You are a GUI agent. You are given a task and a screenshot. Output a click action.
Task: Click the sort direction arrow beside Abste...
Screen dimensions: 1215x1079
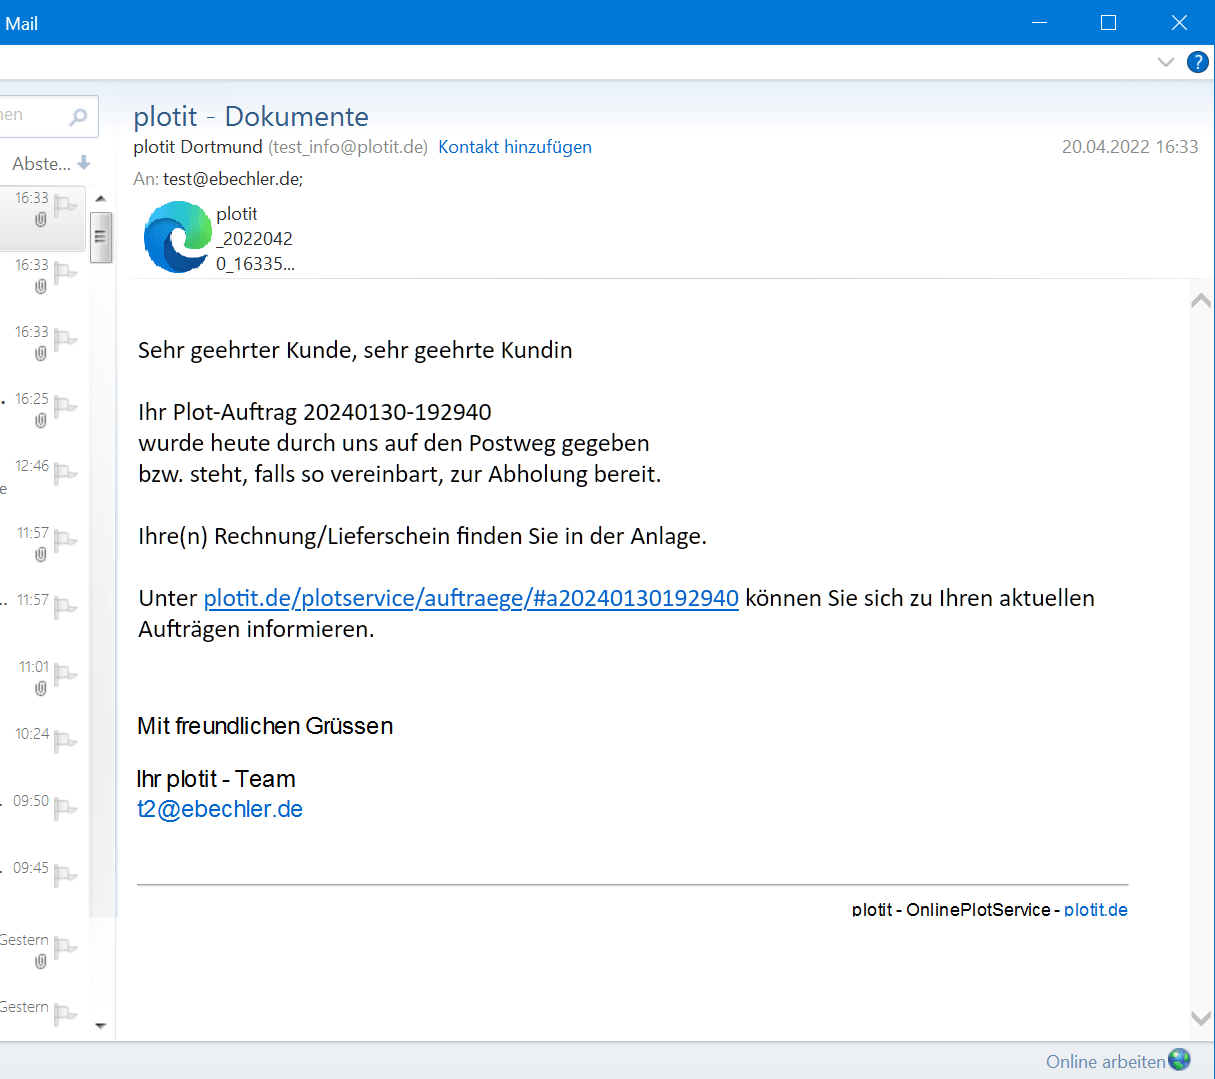[84, 163]
